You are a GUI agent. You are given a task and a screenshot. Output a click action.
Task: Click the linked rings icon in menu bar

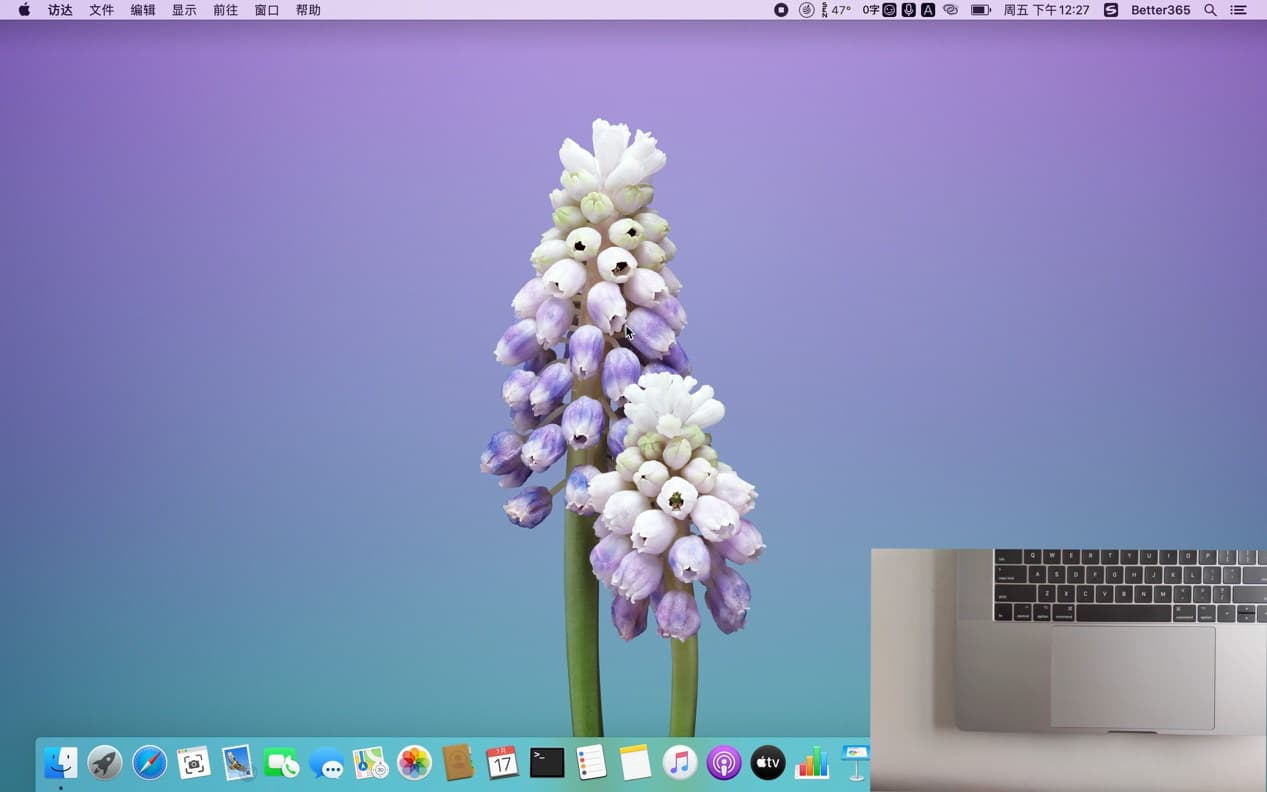coord(951,10)
